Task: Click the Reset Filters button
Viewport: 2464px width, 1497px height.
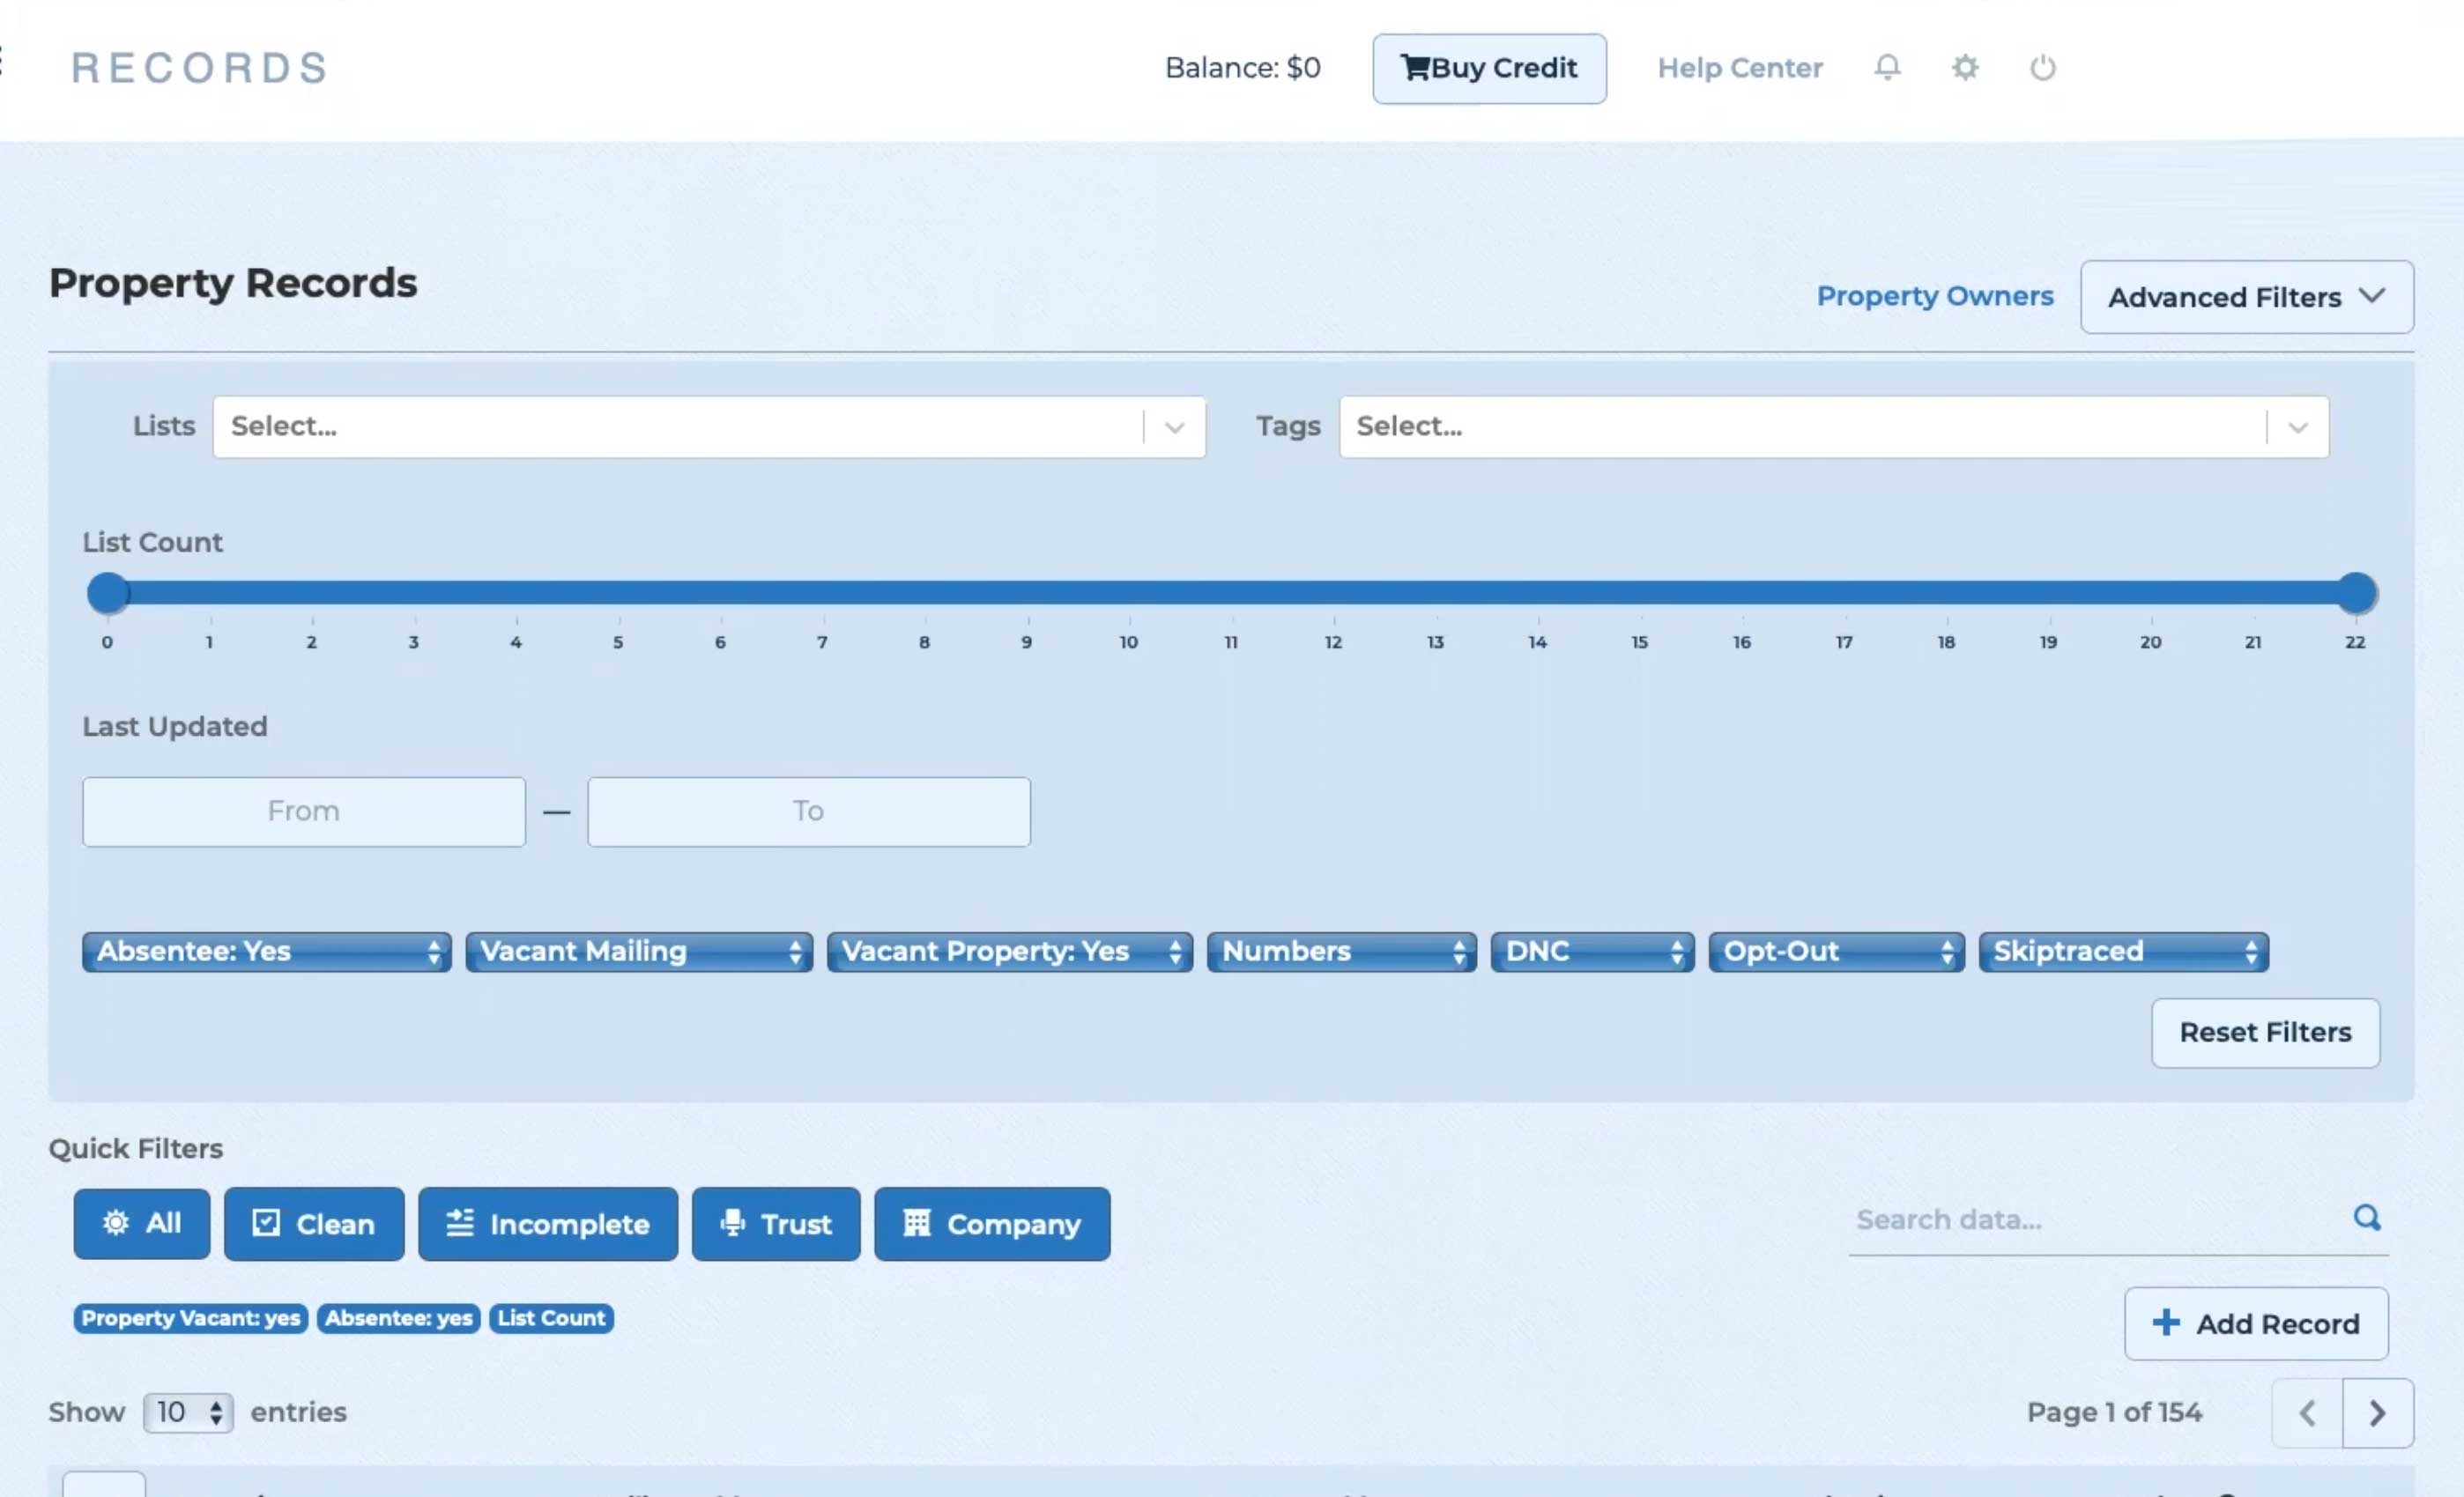Action: (2264, 1032)
